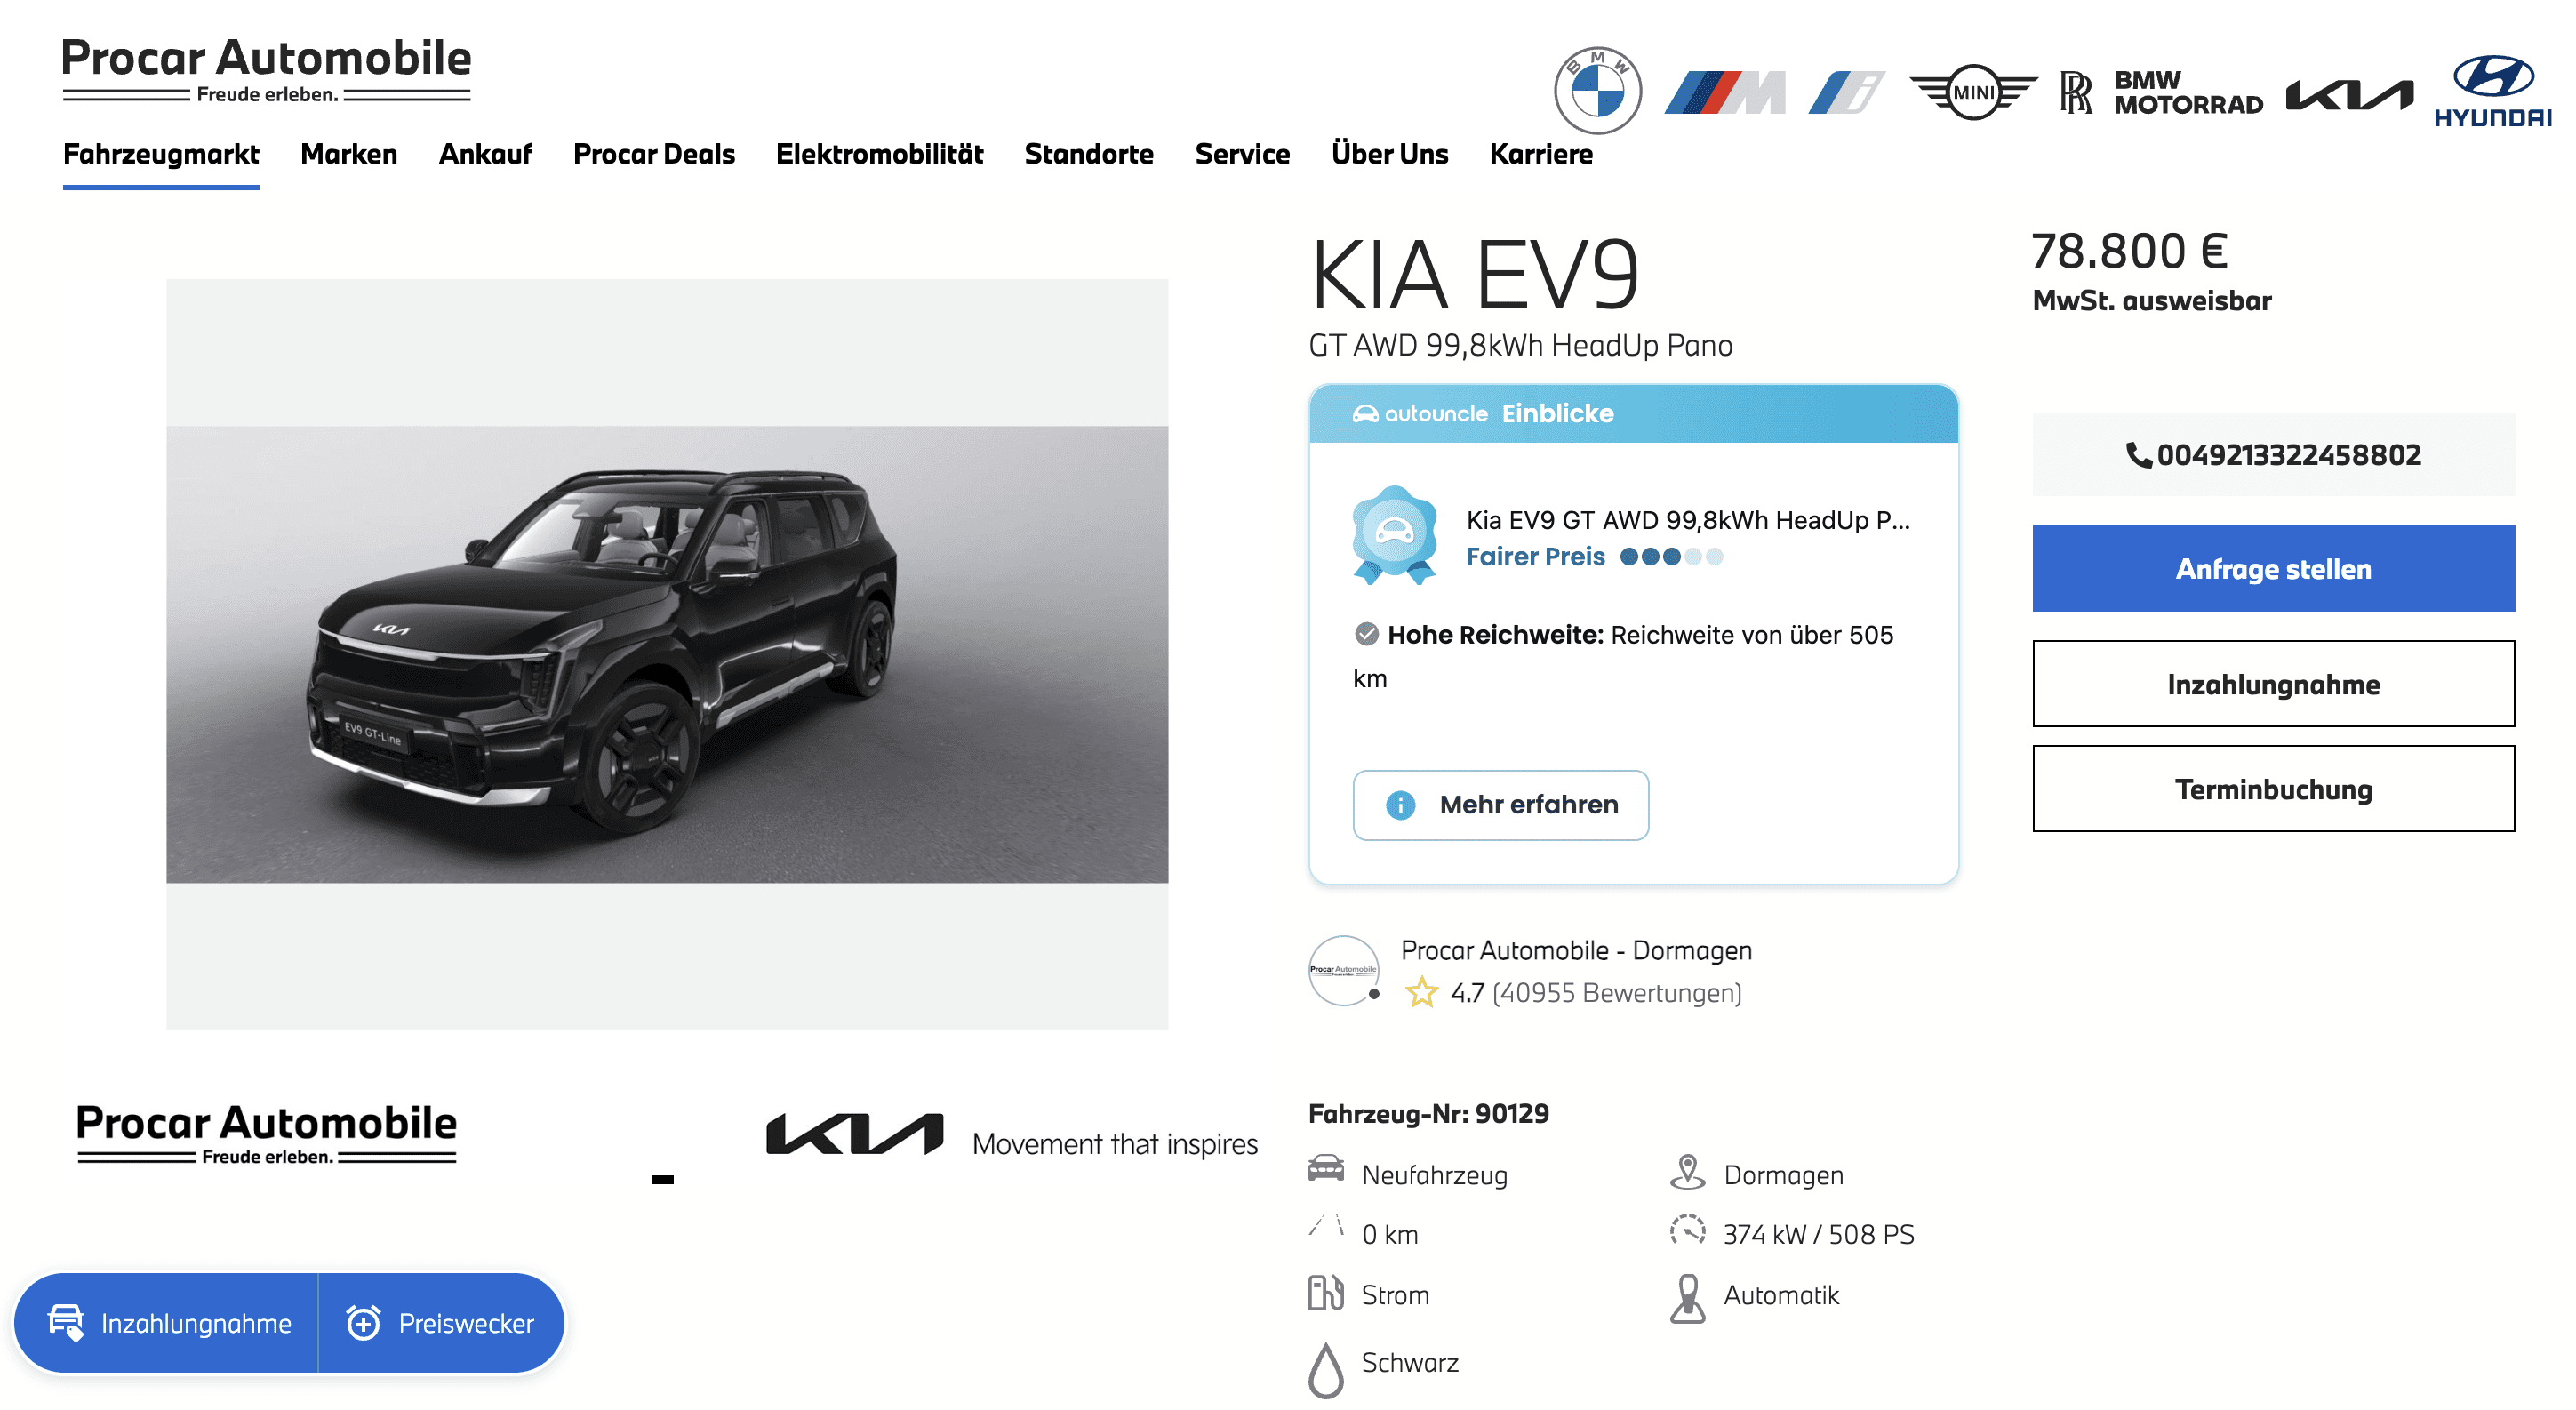
Task: Open the Elektromobilität menu item
Action: [879, 154]
